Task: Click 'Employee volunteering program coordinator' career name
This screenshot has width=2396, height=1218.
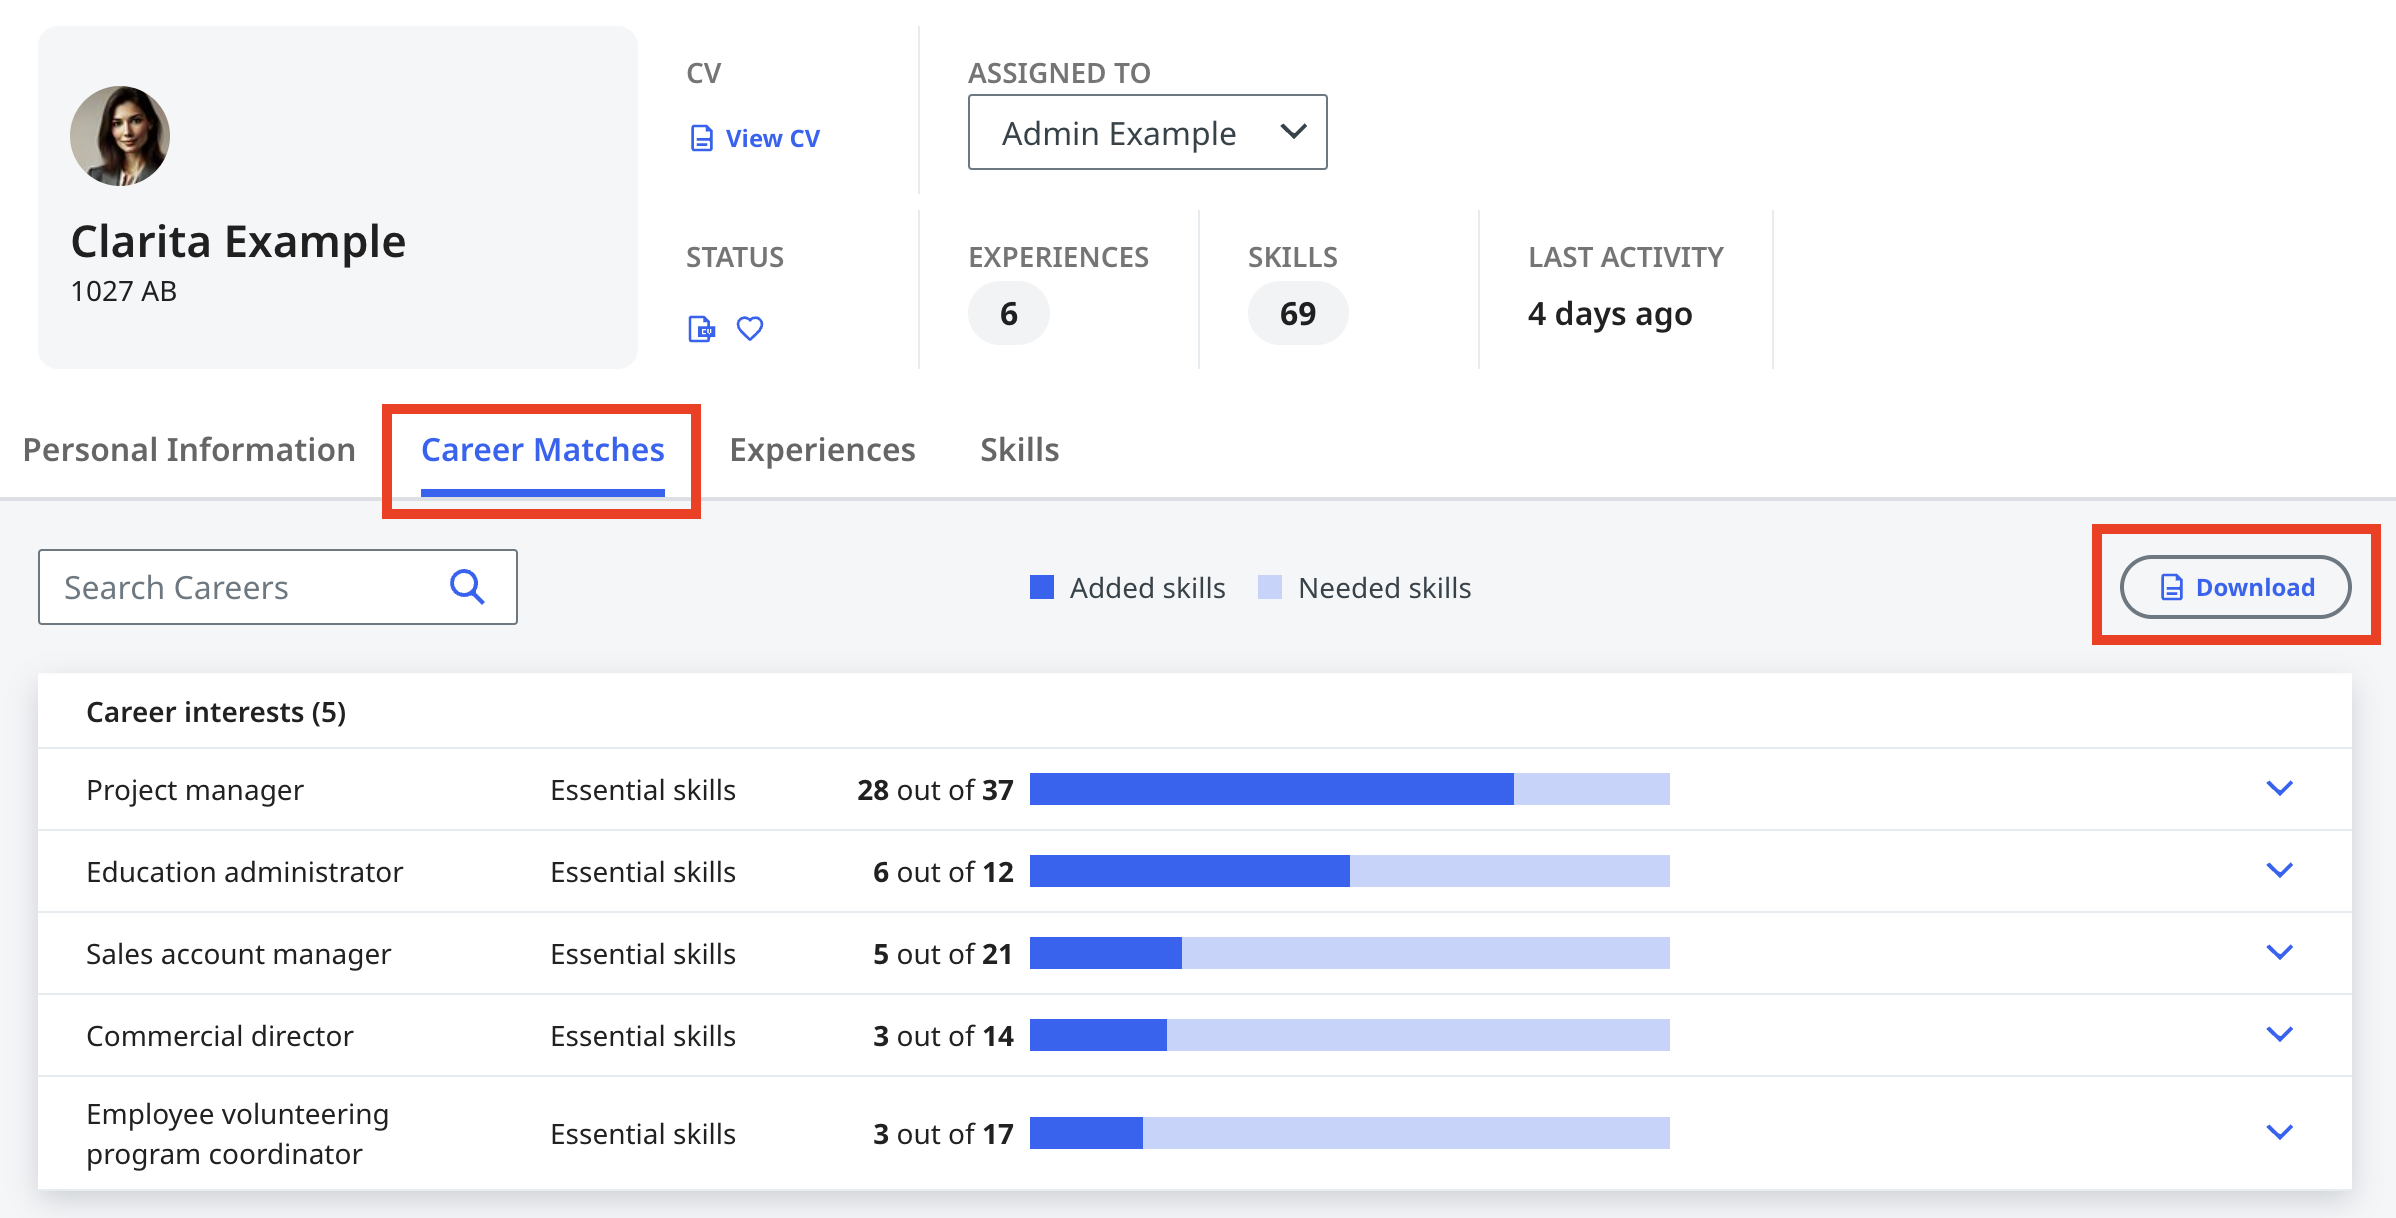Action: point(238,1134)
